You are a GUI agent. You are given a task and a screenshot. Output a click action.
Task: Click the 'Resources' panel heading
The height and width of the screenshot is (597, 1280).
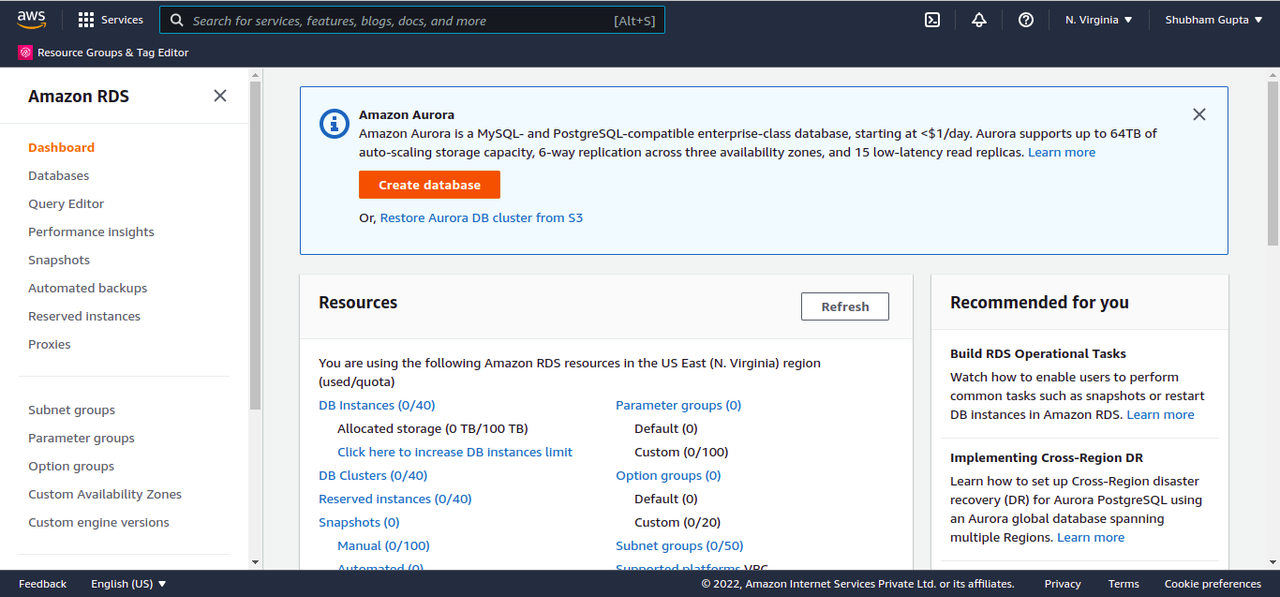[x=358, y=302]
